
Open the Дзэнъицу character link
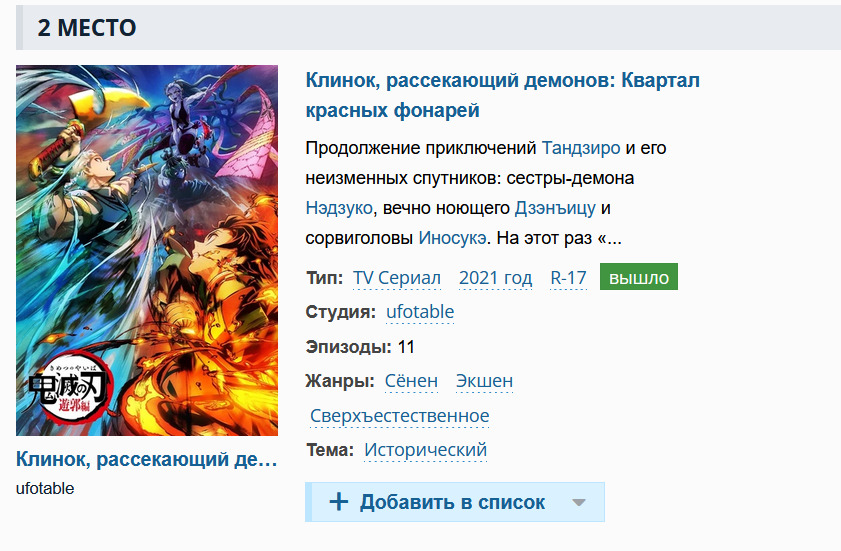555,208
